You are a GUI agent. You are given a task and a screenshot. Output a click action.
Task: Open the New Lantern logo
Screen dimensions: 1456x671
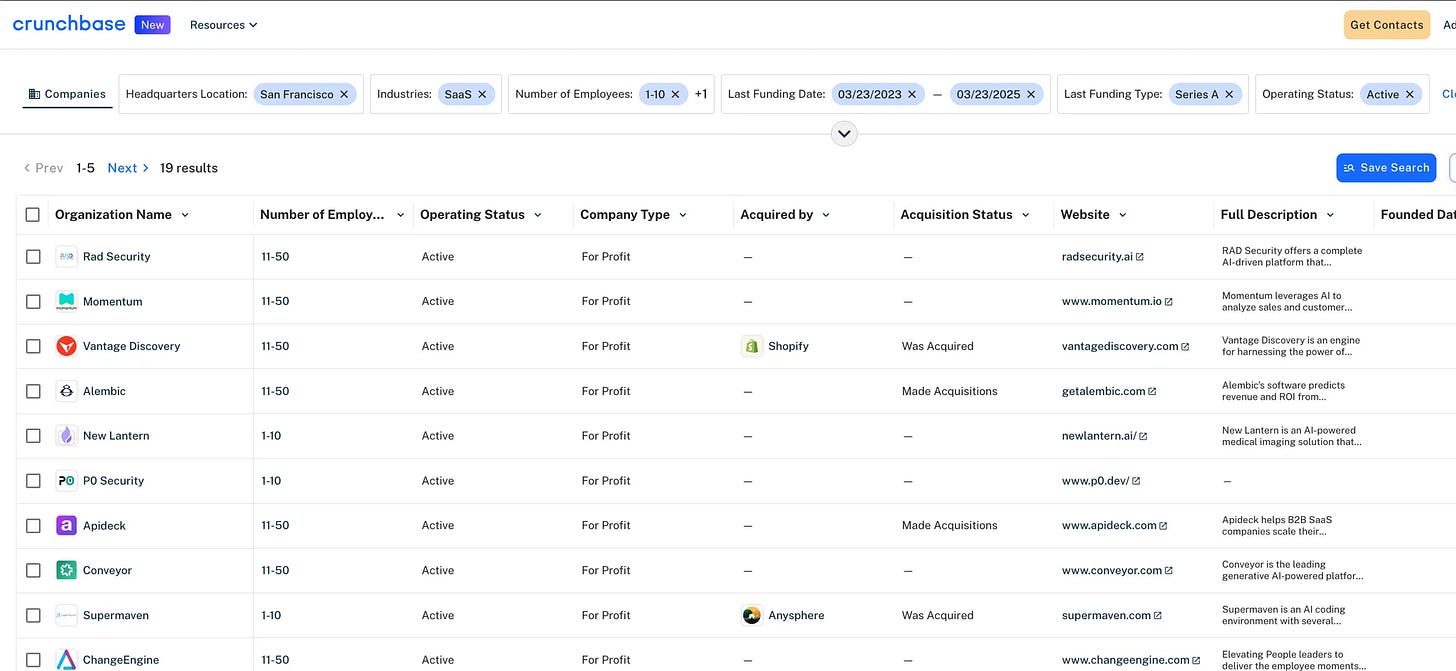click(66, 436)
